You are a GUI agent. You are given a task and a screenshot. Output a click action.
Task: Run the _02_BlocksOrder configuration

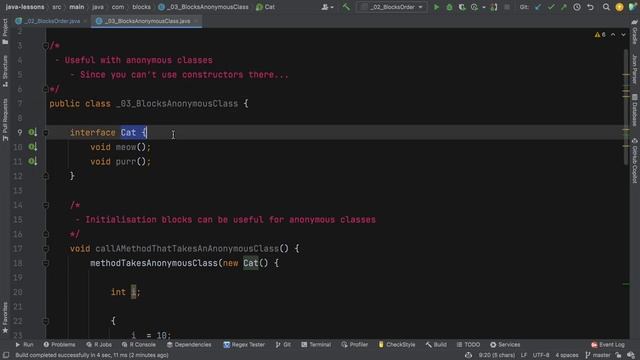tap(436, 7)
